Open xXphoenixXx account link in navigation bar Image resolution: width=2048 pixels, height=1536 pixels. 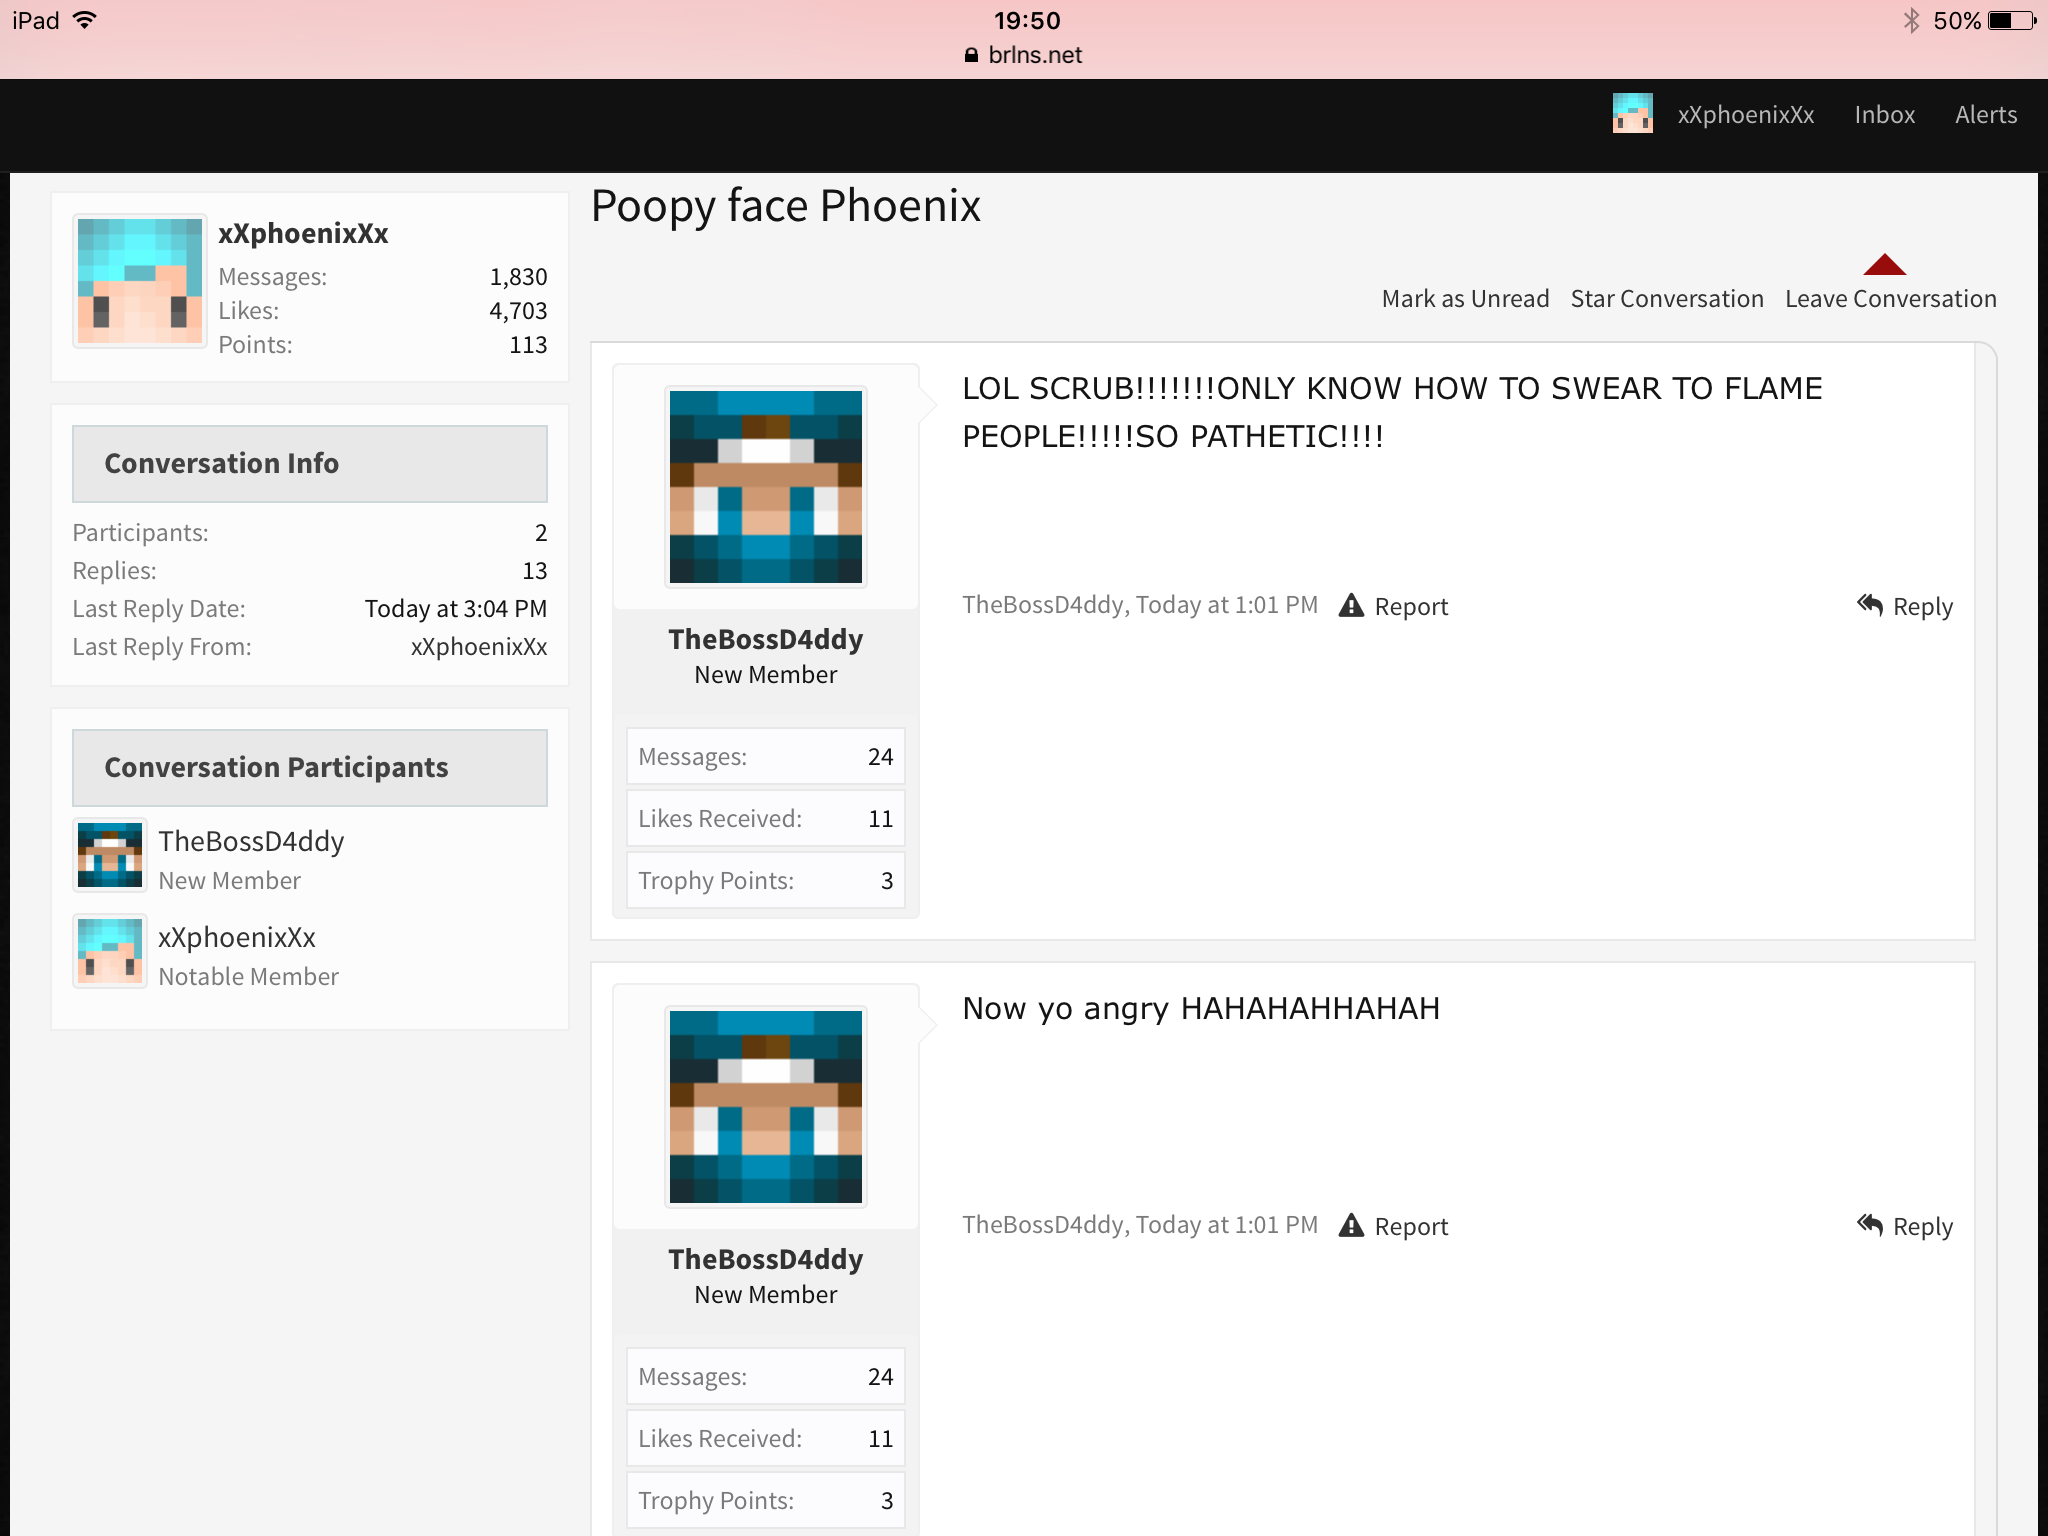[x=1745, y=115]
